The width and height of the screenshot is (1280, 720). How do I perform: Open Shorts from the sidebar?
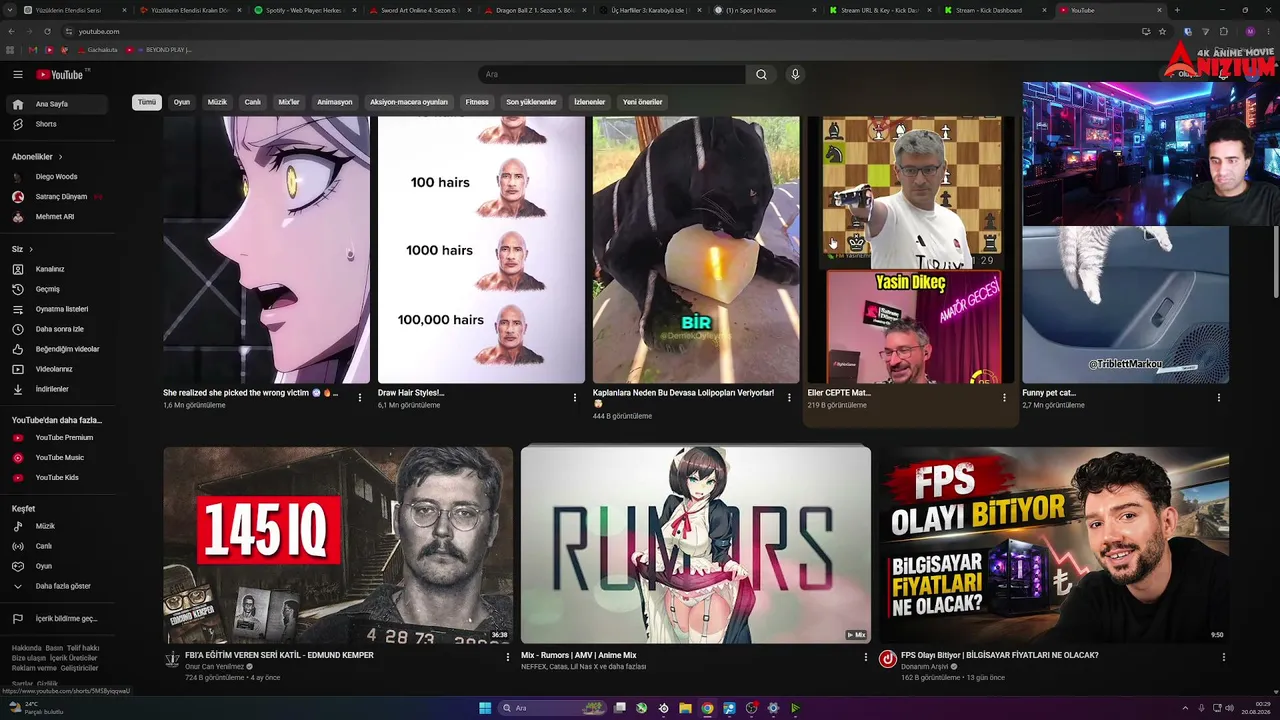[56, 124]
